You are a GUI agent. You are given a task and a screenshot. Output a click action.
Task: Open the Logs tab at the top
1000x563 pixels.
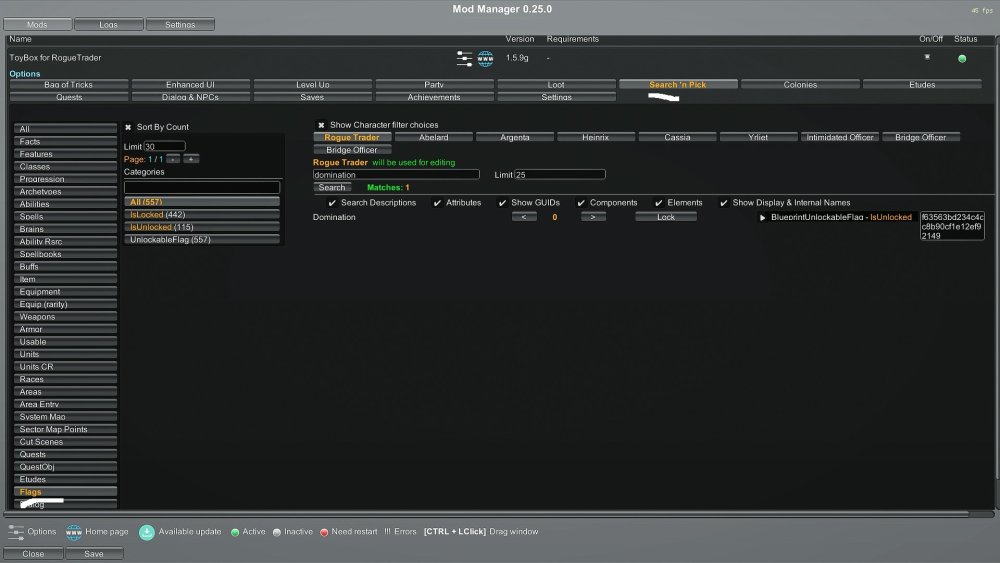(108, 24)
